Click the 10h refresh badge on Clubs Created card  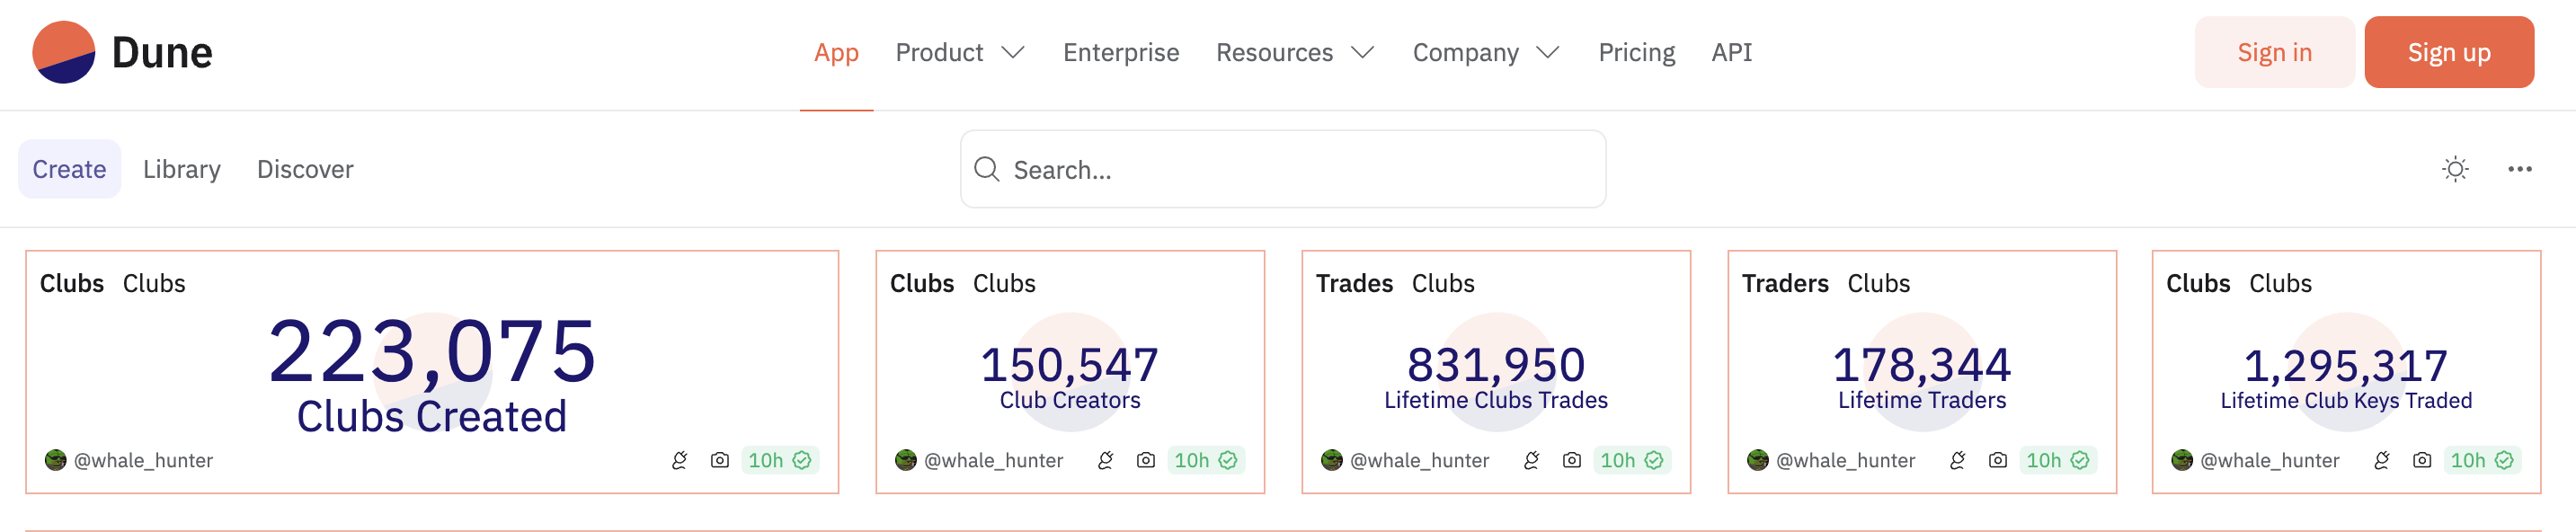779,460
